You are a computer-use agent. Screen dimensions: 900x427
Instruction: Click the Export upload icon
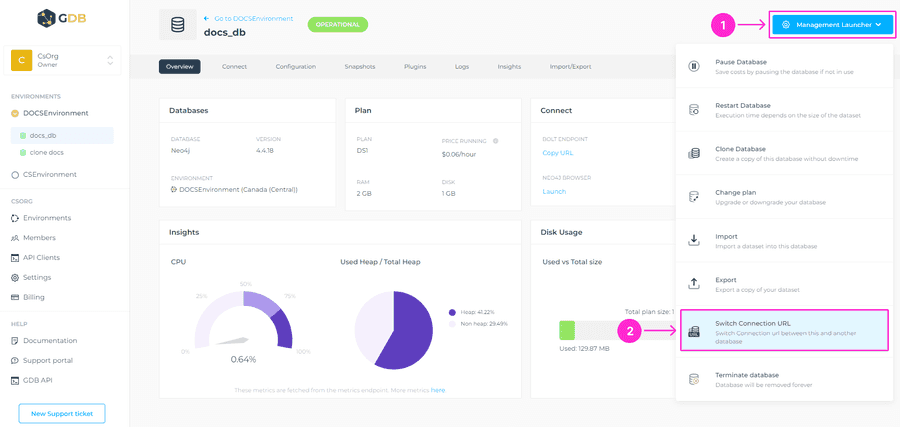click(x=694, y=284)
